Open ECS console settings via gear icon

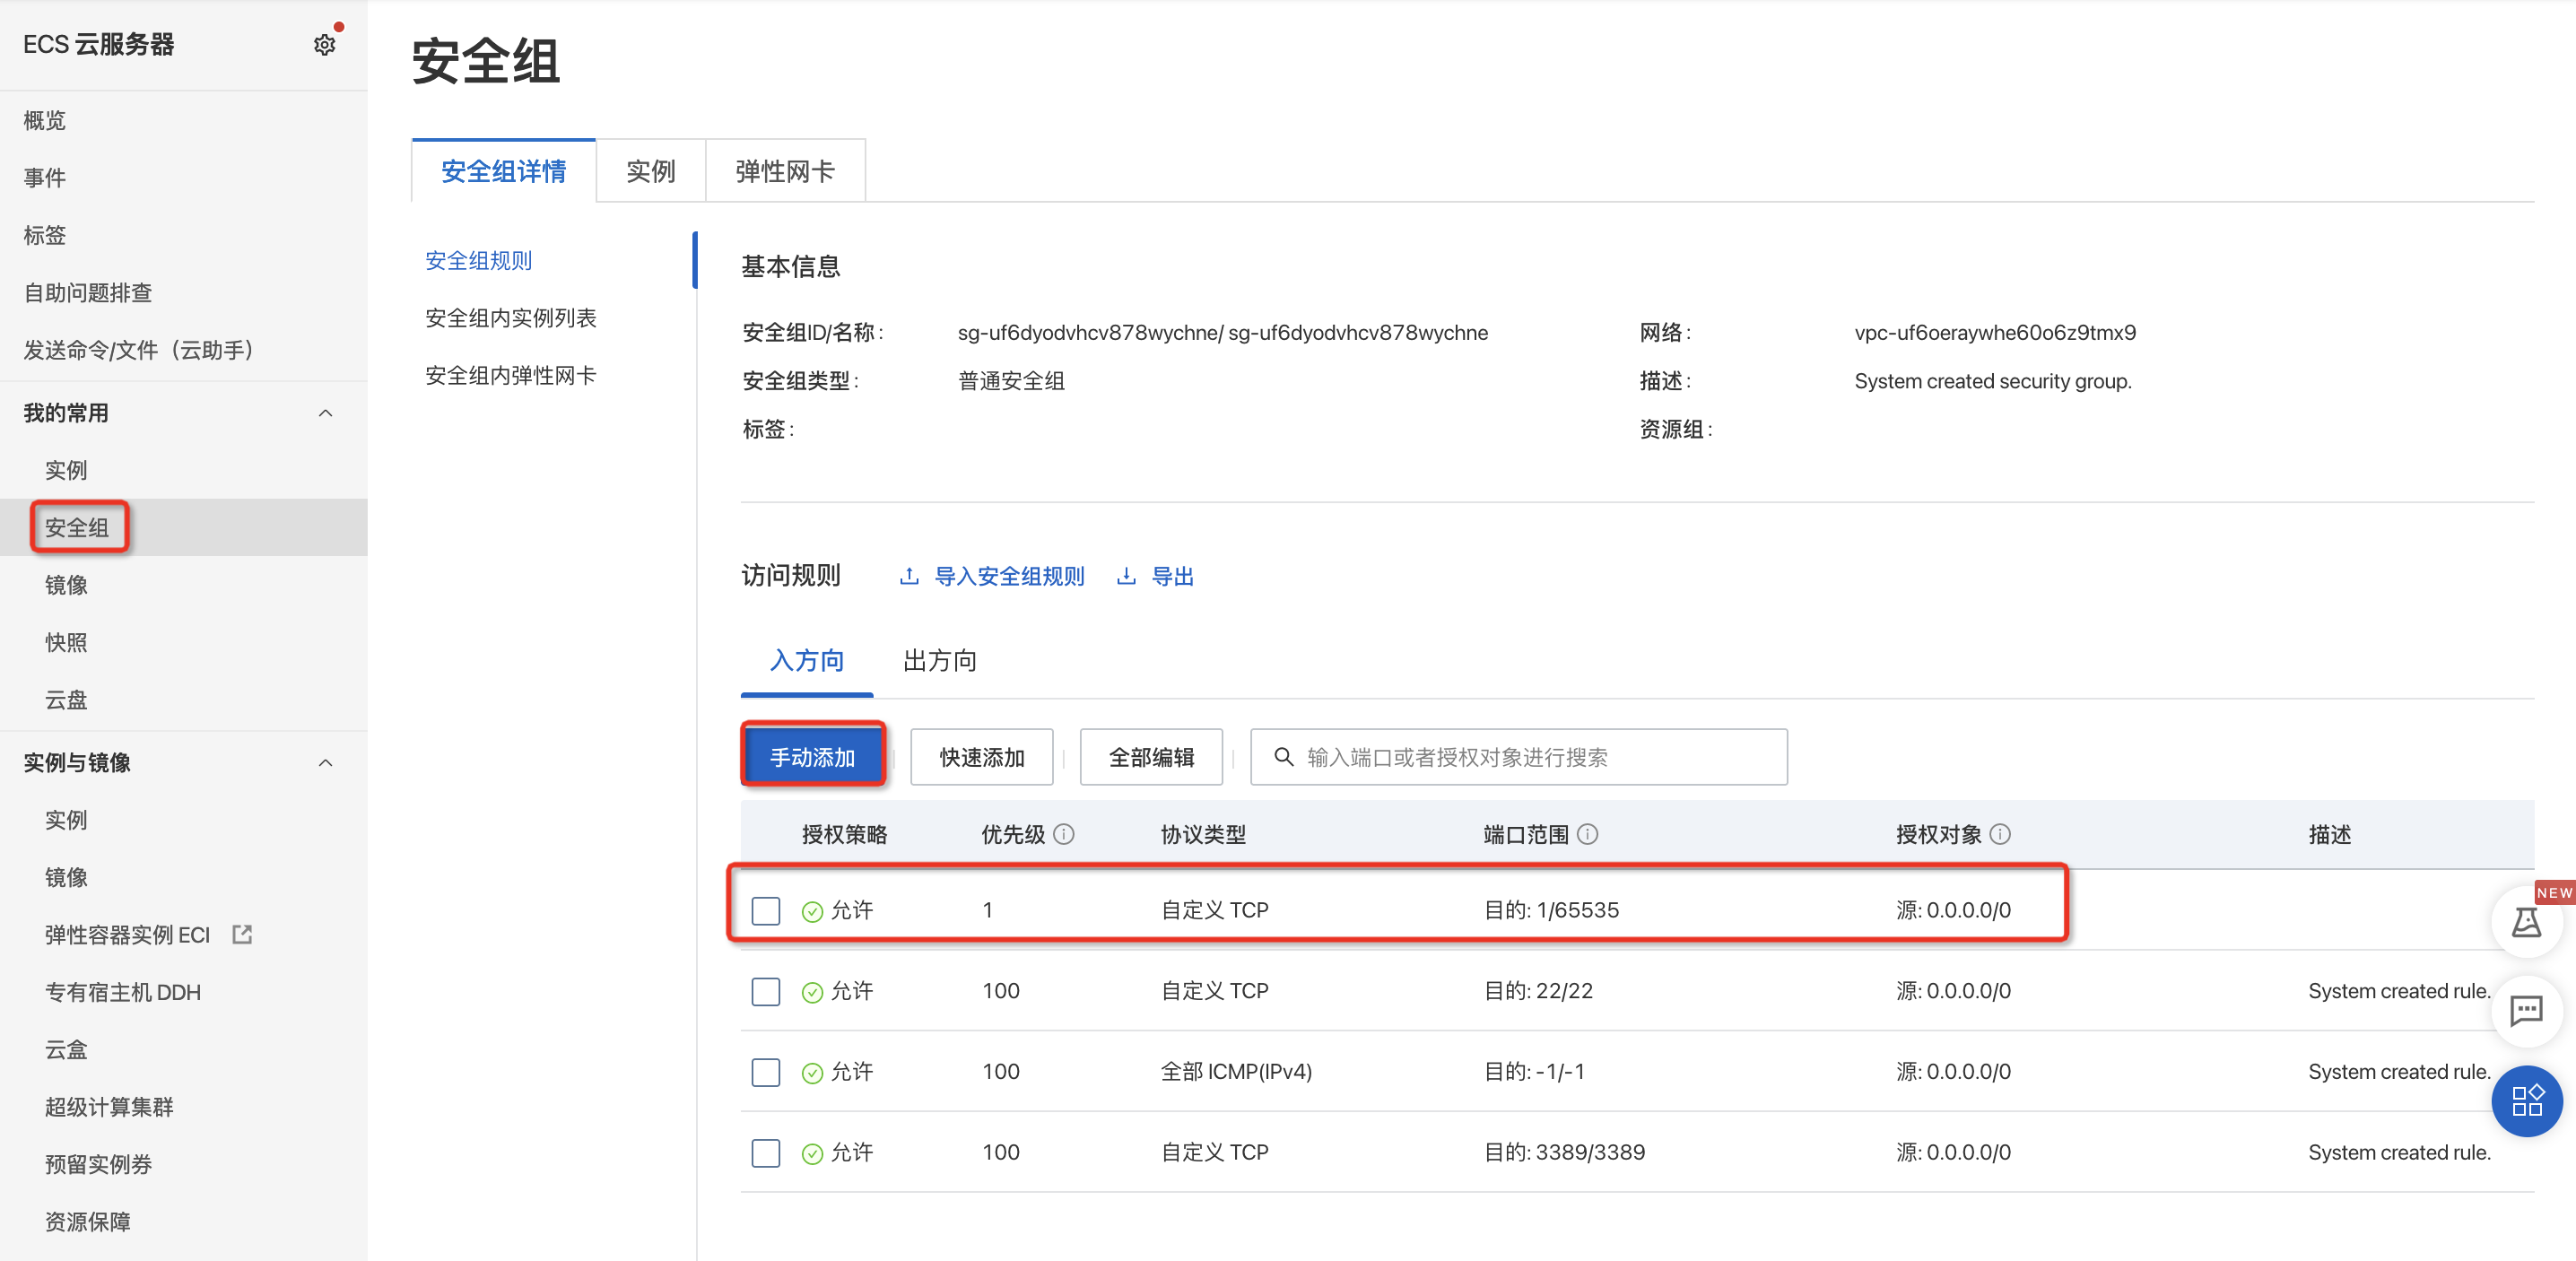pyautogui.click(x=324, y=44)
